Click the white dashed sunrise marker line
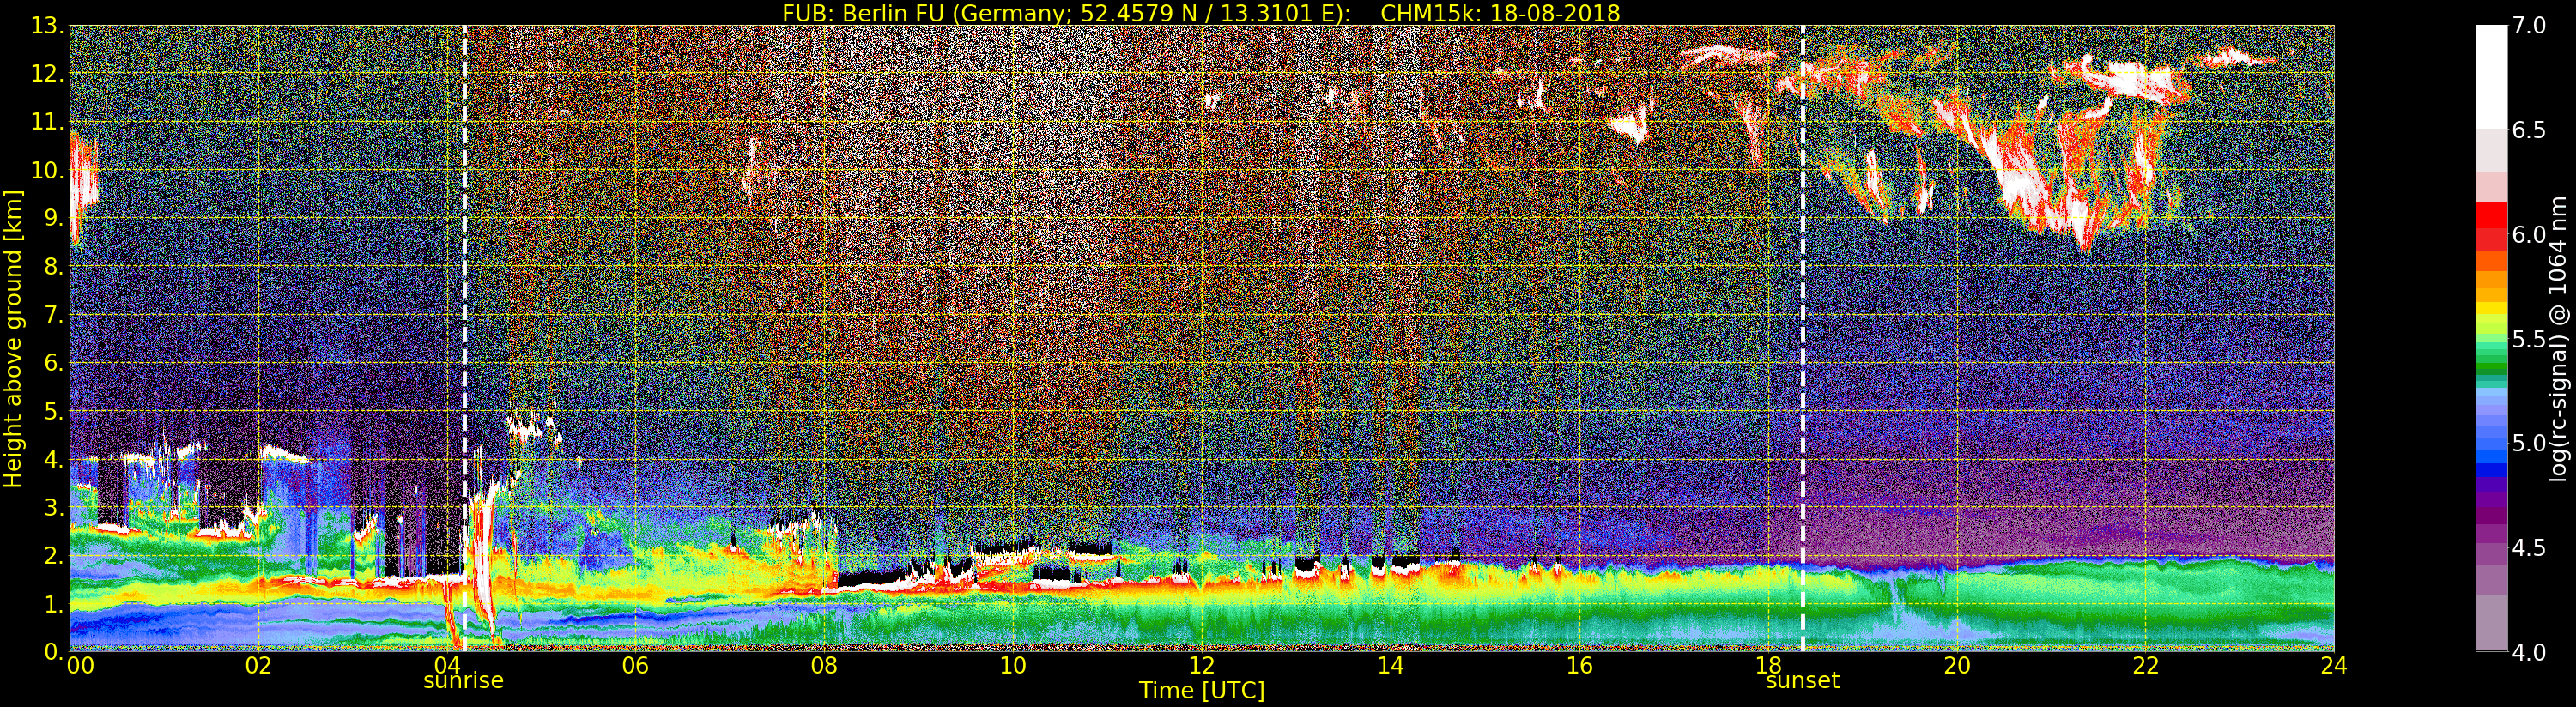 click(x=465, y=338)
